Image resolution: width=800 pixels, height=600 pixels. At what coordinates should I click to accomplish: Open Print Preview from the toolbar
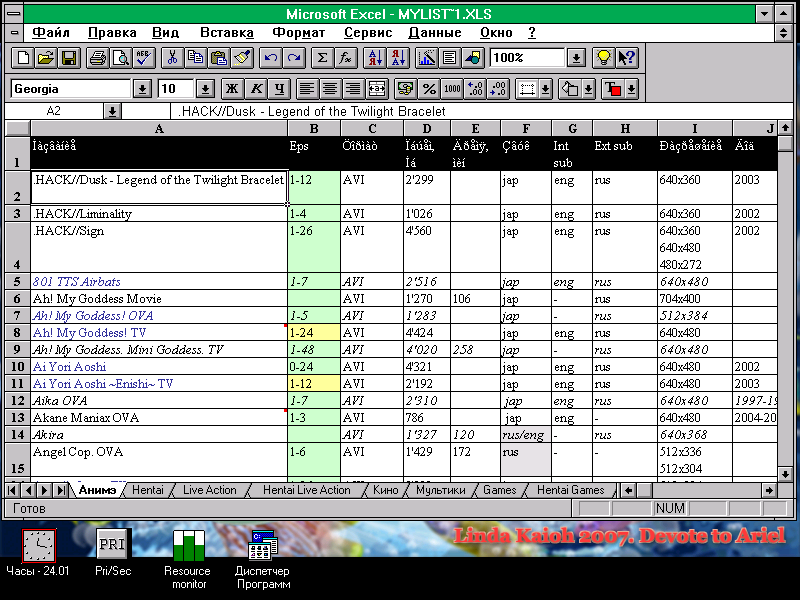121,58
